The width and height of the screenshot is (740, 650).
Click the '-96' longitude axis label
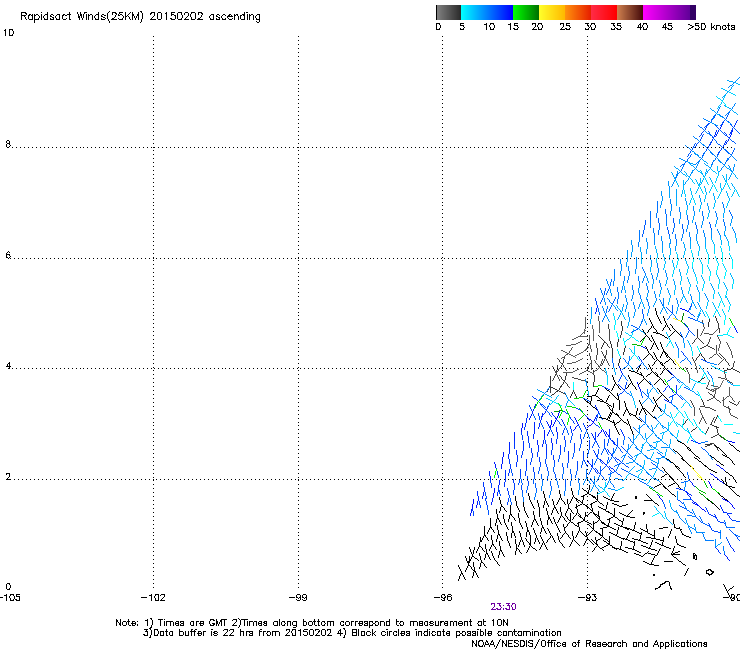(443, 598)
